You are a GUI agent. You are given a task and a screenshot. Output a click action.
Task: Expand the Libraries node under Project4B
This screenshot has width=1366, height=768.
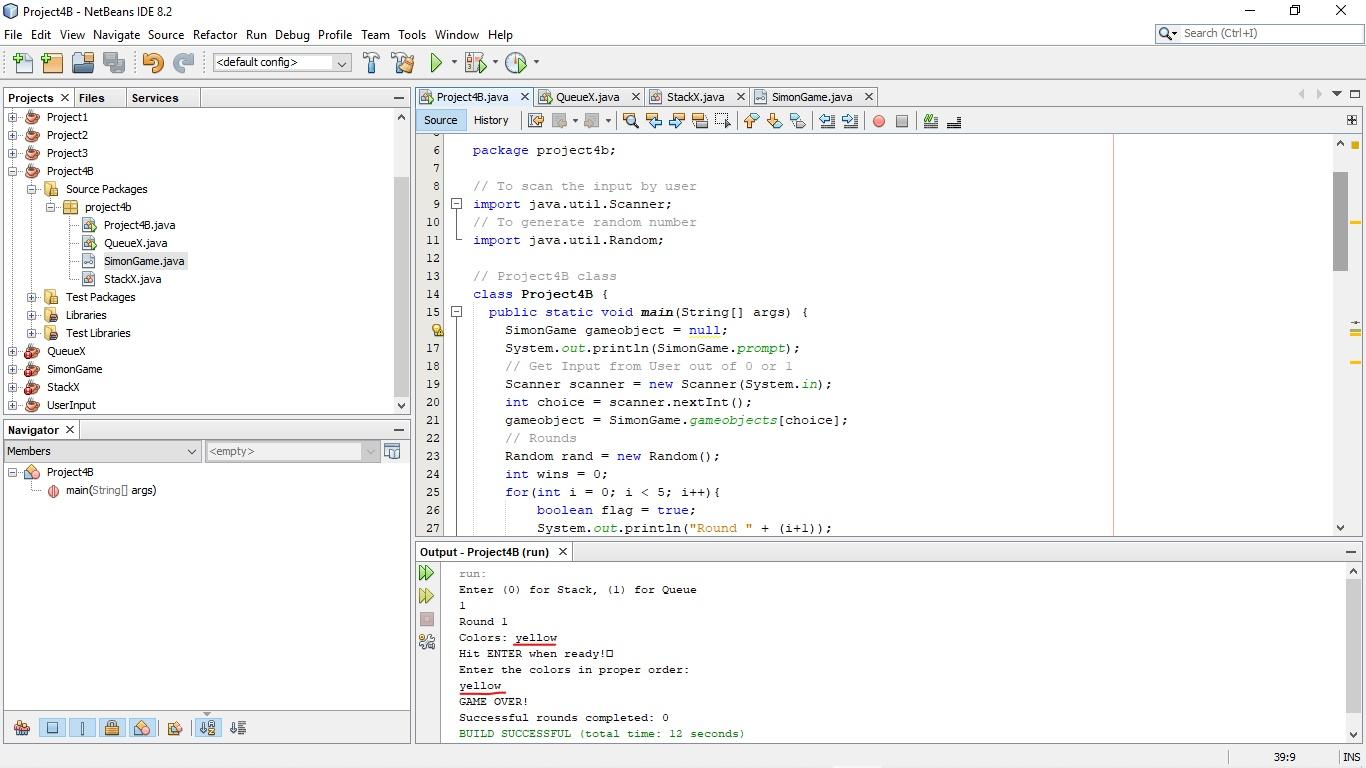click(32, 315)
